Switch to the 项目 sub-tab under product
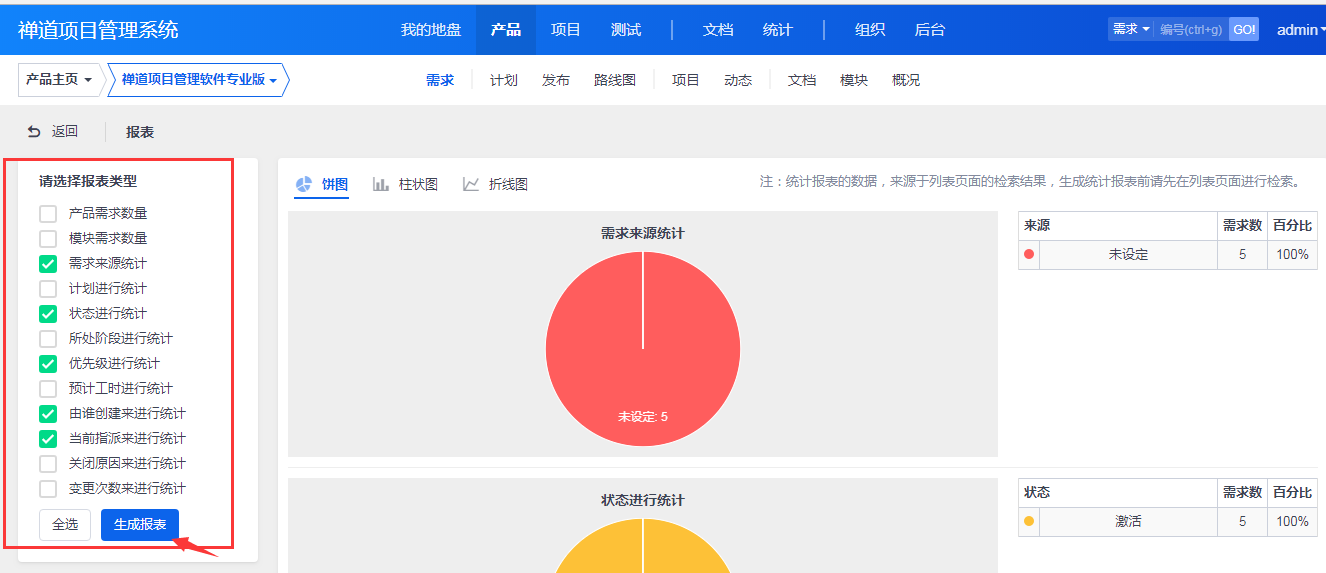This screenshot has width=1326, height=573. point(686,80)
